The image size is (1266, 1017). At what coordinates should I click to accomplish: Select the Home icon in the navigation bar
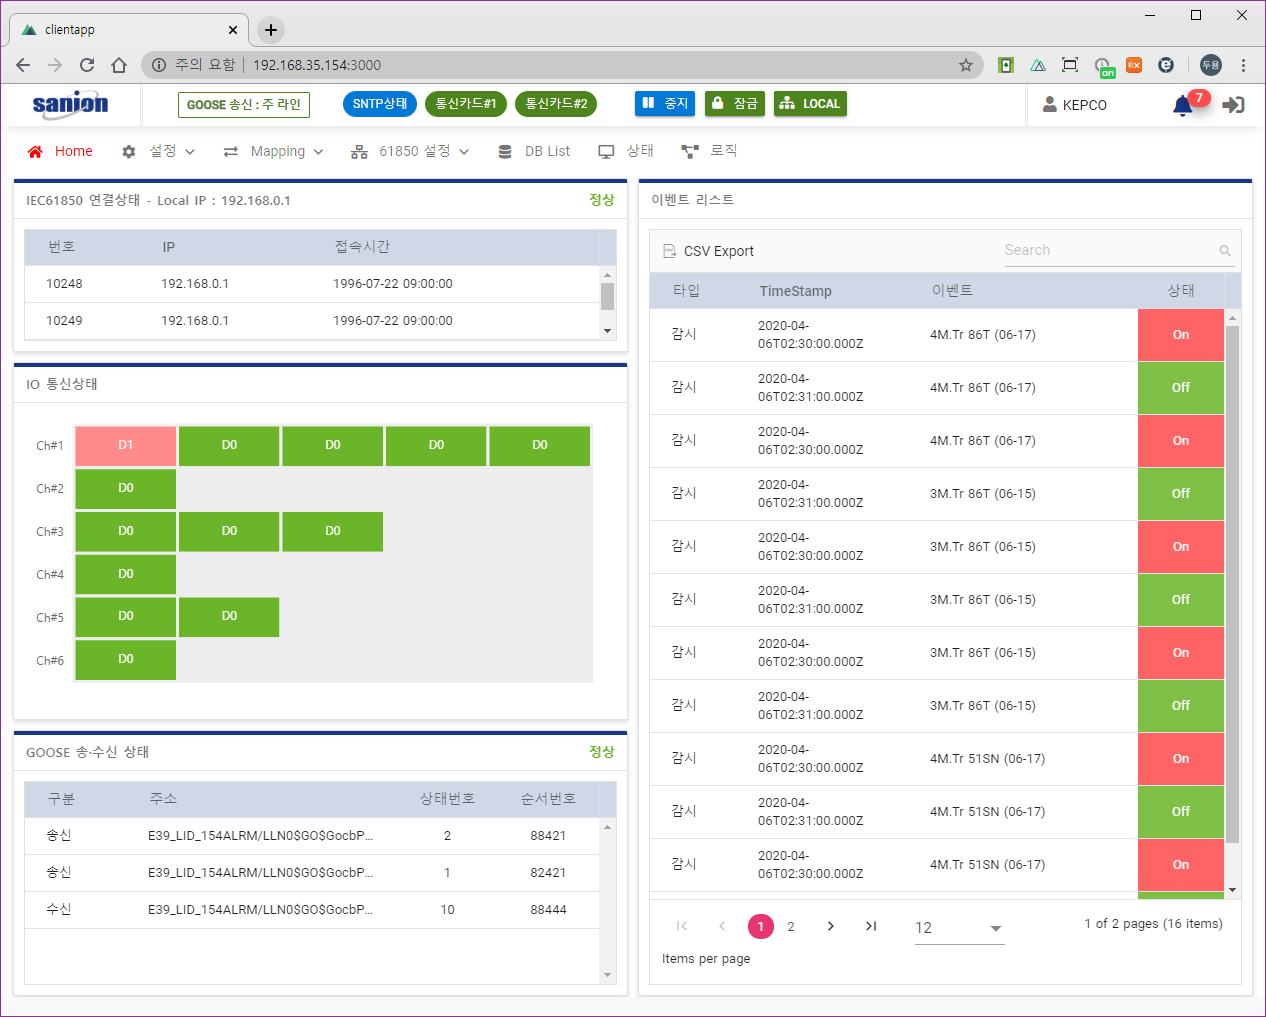click(37, 150)
